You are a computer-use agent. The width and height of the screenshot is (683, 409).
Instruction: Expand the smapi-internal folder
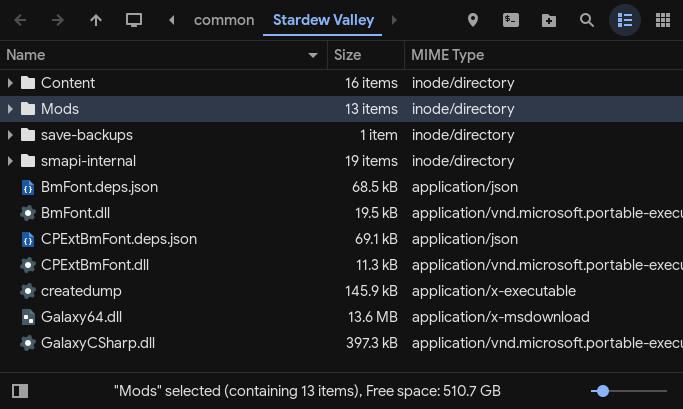click(x=11, y=161)
